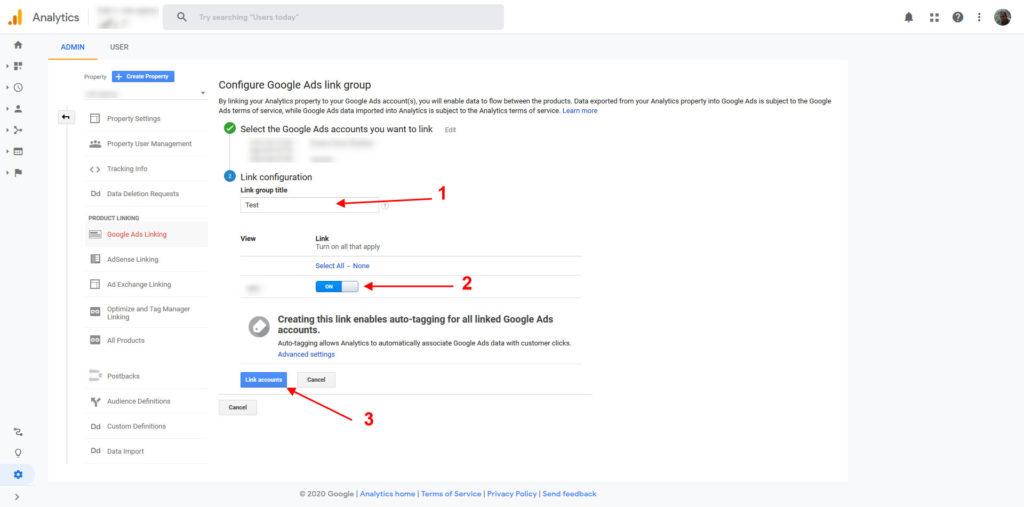Open the Home icon in left sidebar
The width and height of the screenshot is (1024, 507).
pyautogui.click(x=18, y=45)
